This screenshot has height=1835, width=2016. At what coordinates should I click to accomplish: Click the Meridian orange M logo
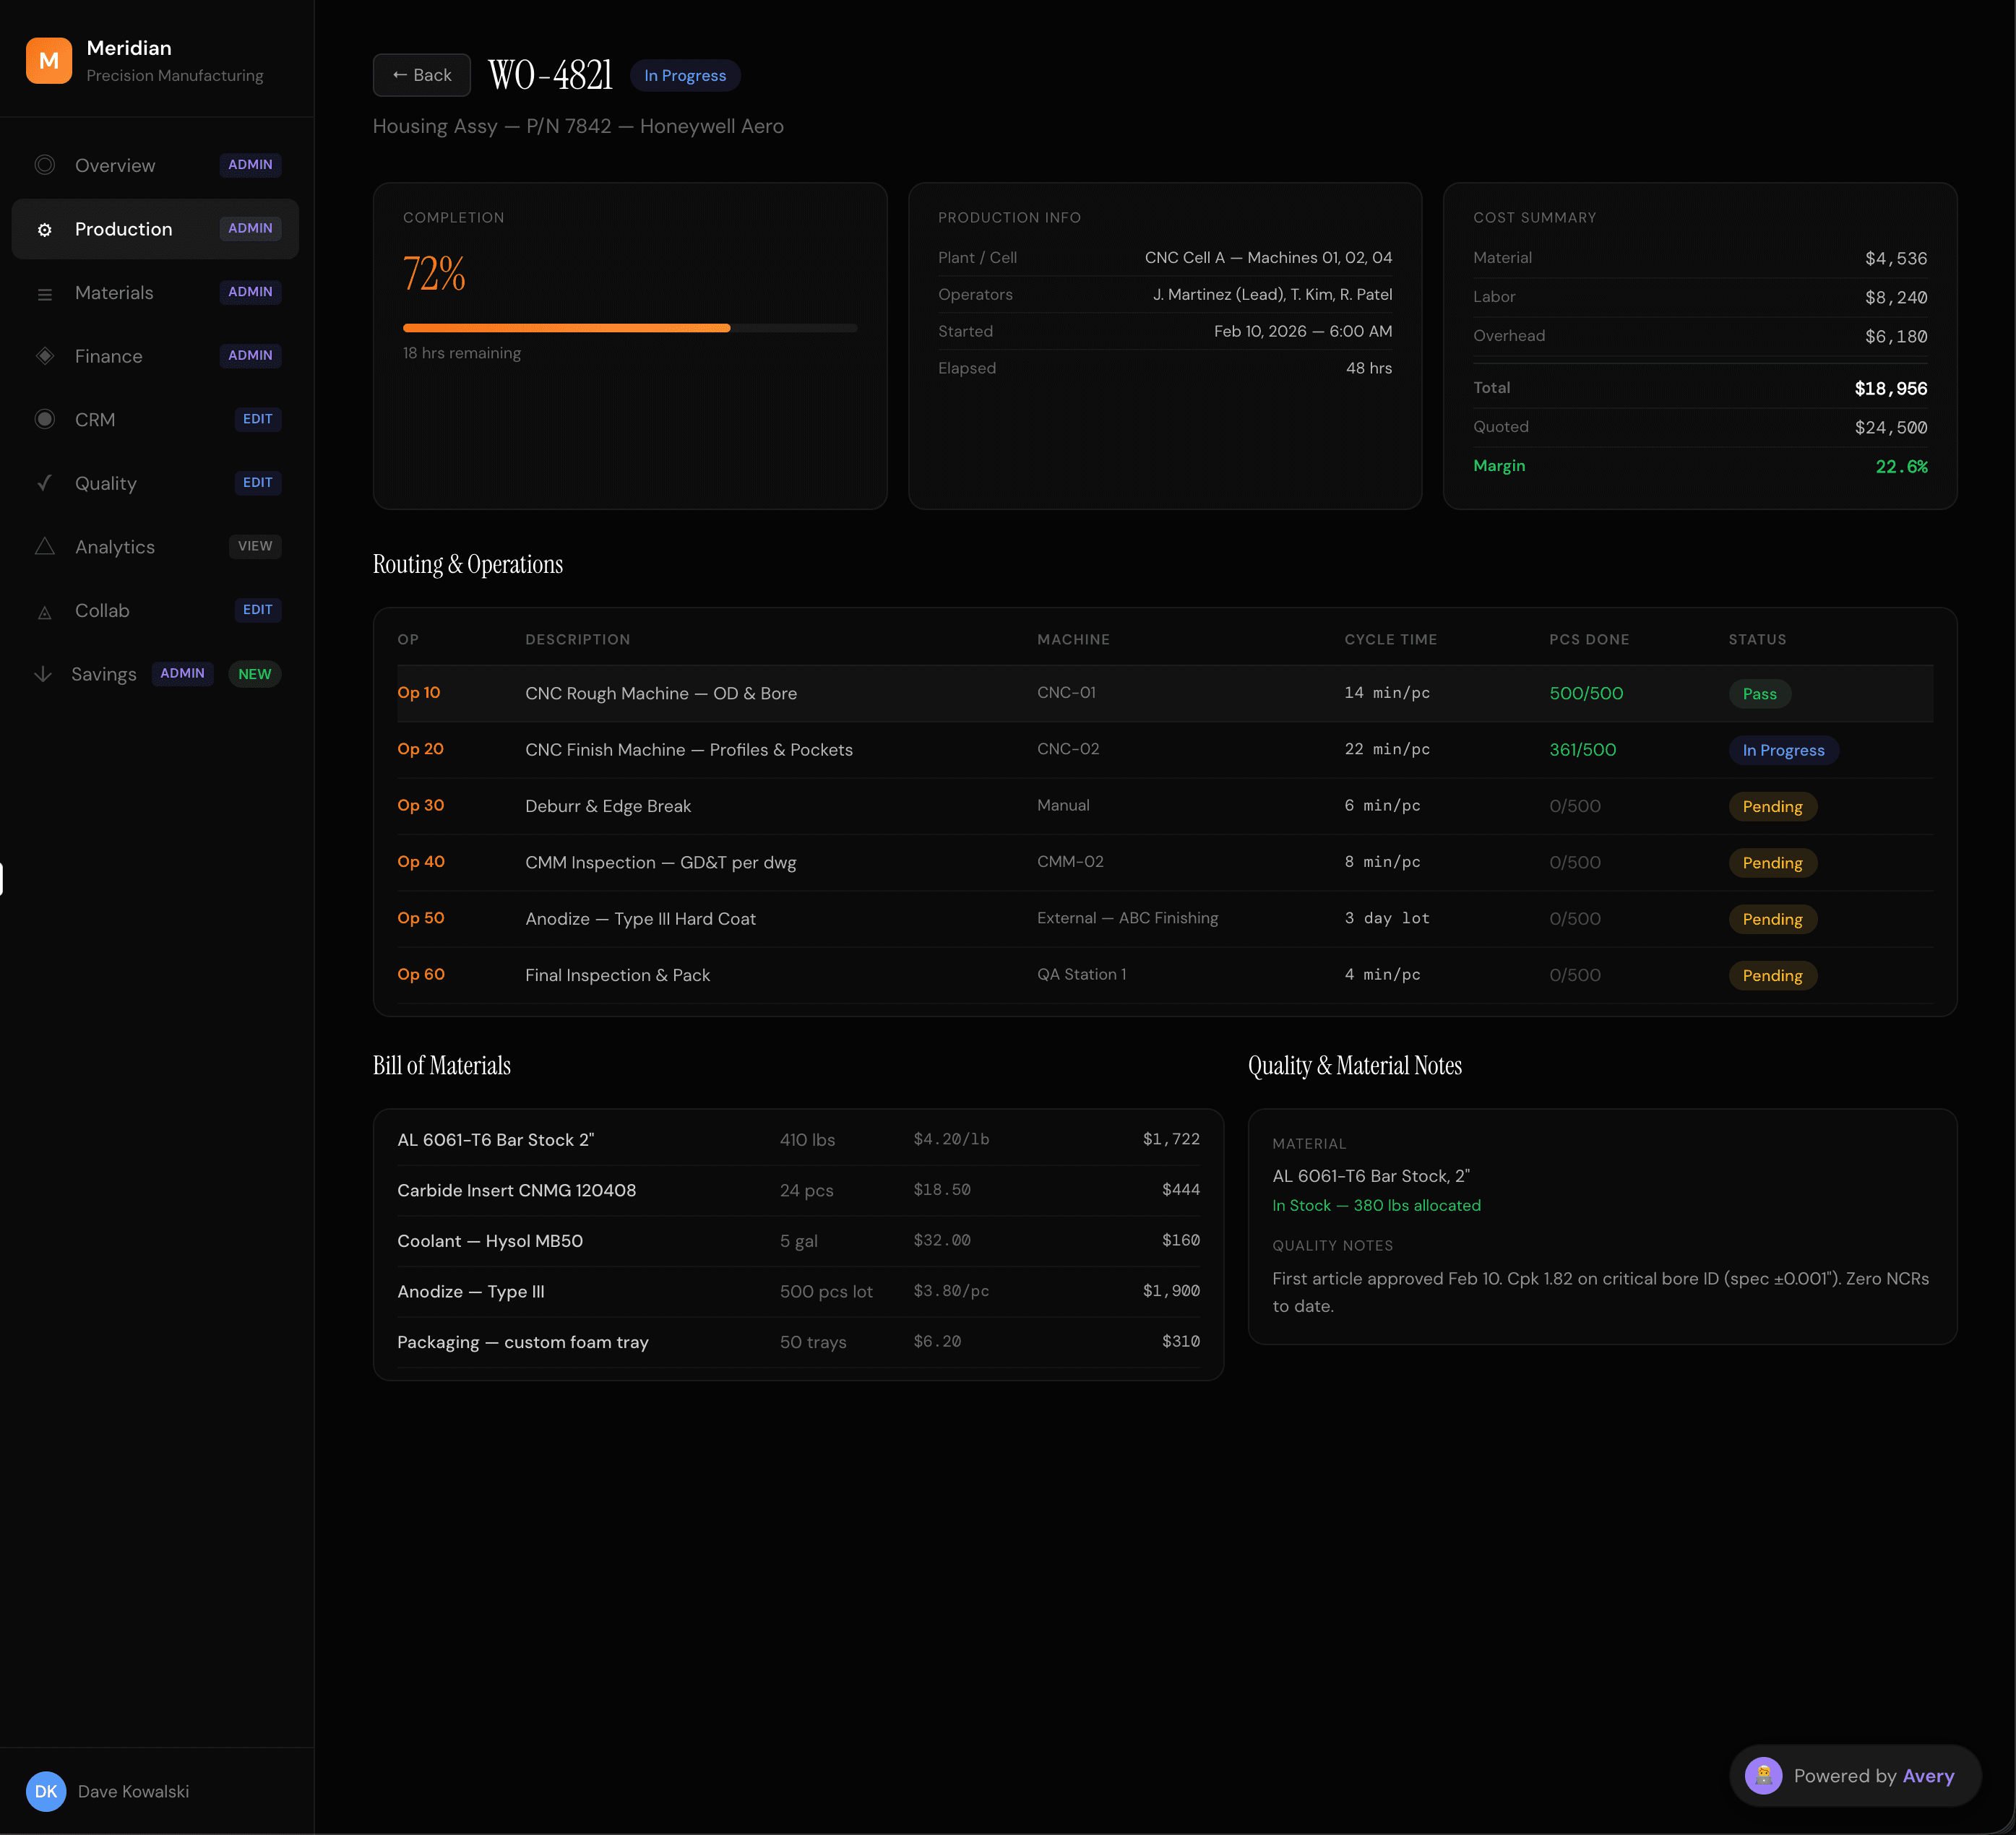click(48, 61)
